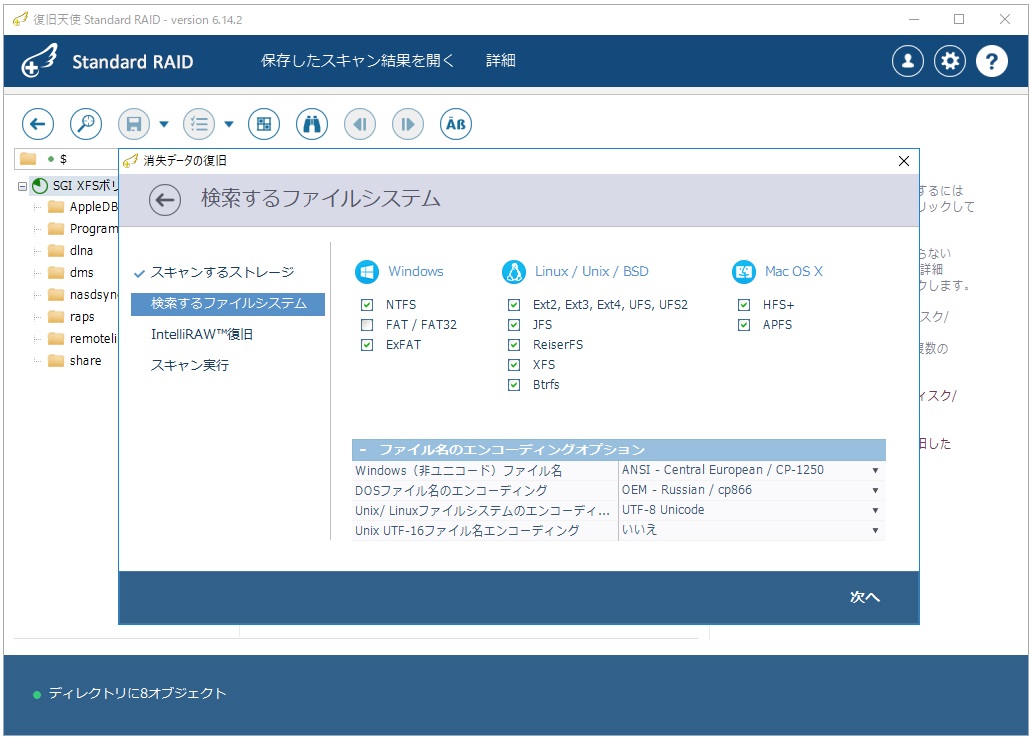
Task: Click the SGI XFS volume disk icon
Action: 40,186
